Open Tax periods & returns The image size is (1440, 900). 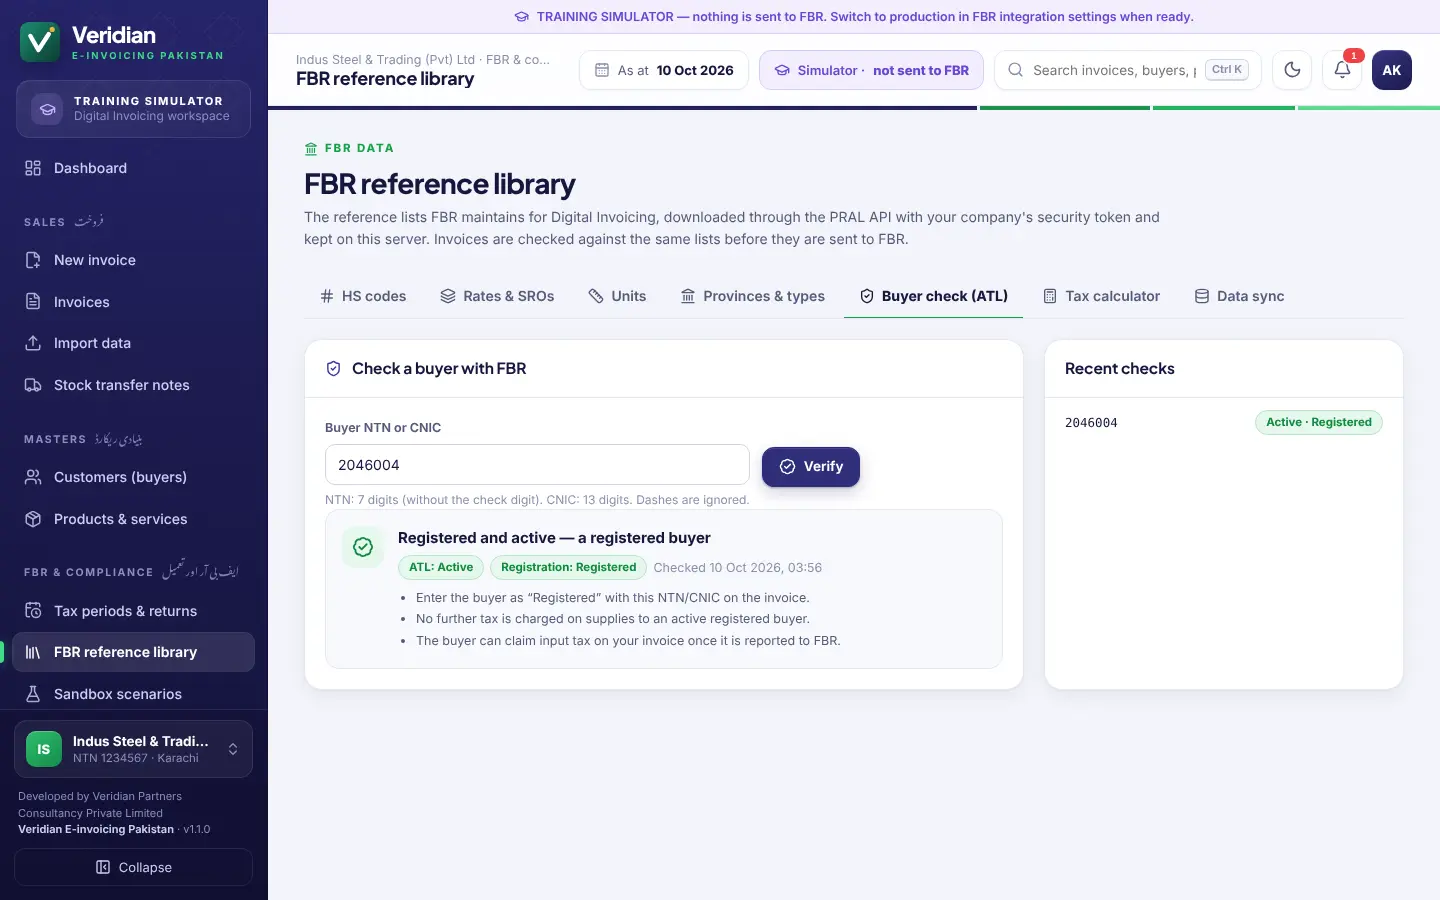point(134,611)
